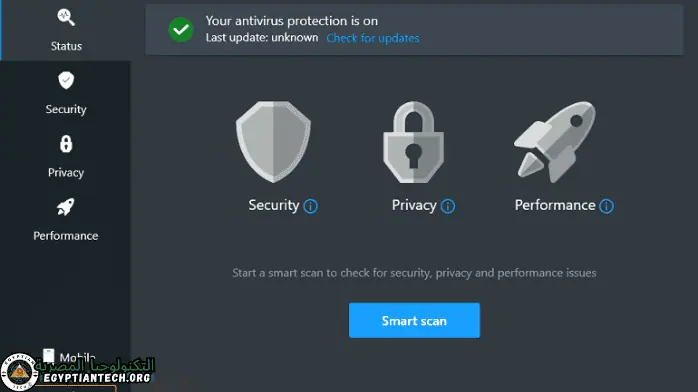Click the green protection checkmark icon
This screenshot has height=392, width=698.
(181, 30)
